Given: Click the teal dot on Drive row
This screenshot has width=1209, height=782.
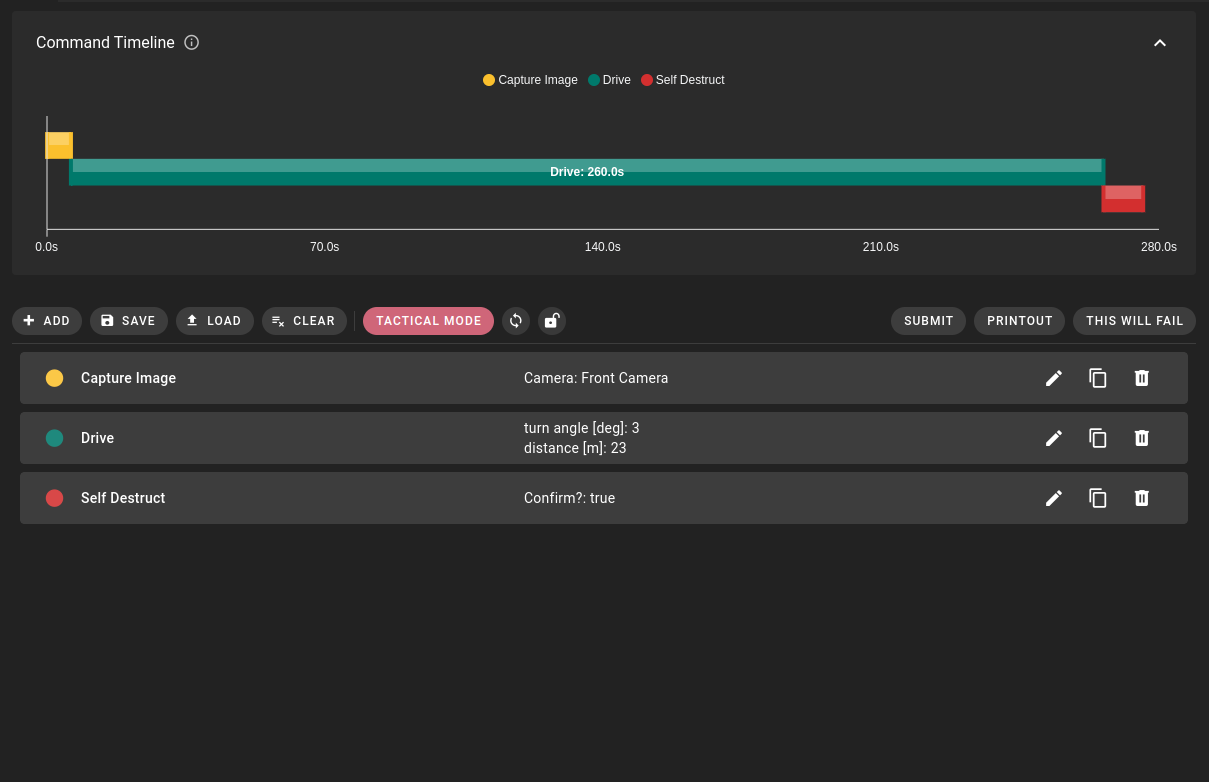Looking at the screenshot, I should (55, 438).
